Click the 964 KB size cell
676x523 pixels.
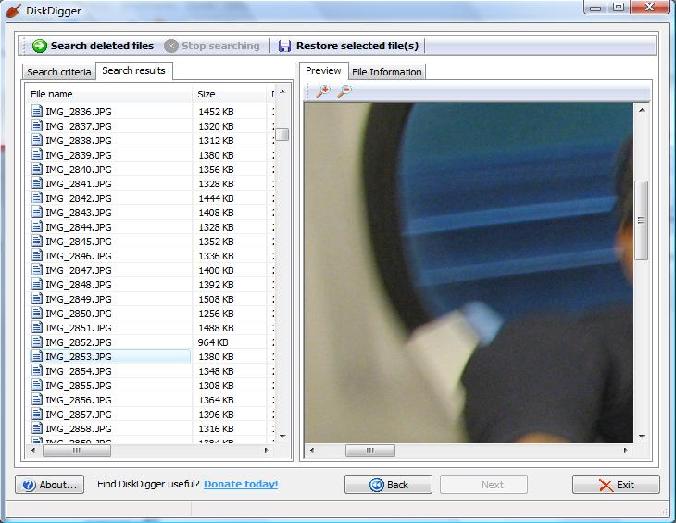(x=213, y=342)
